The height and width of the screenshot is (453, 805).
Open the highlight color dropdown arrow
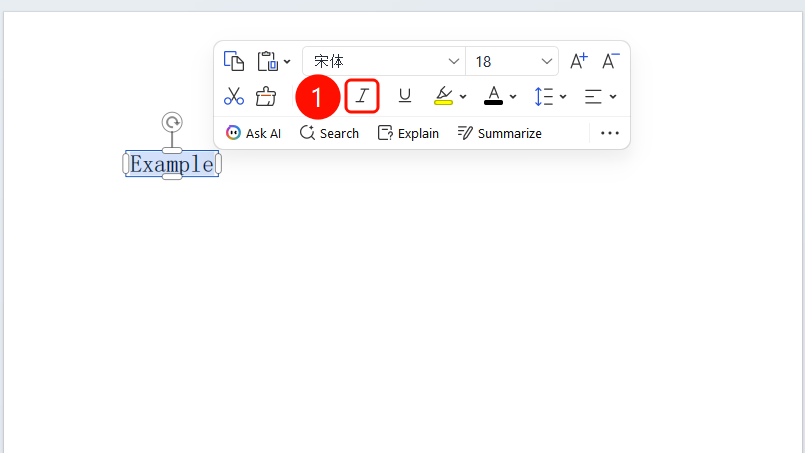pos(463,97)
